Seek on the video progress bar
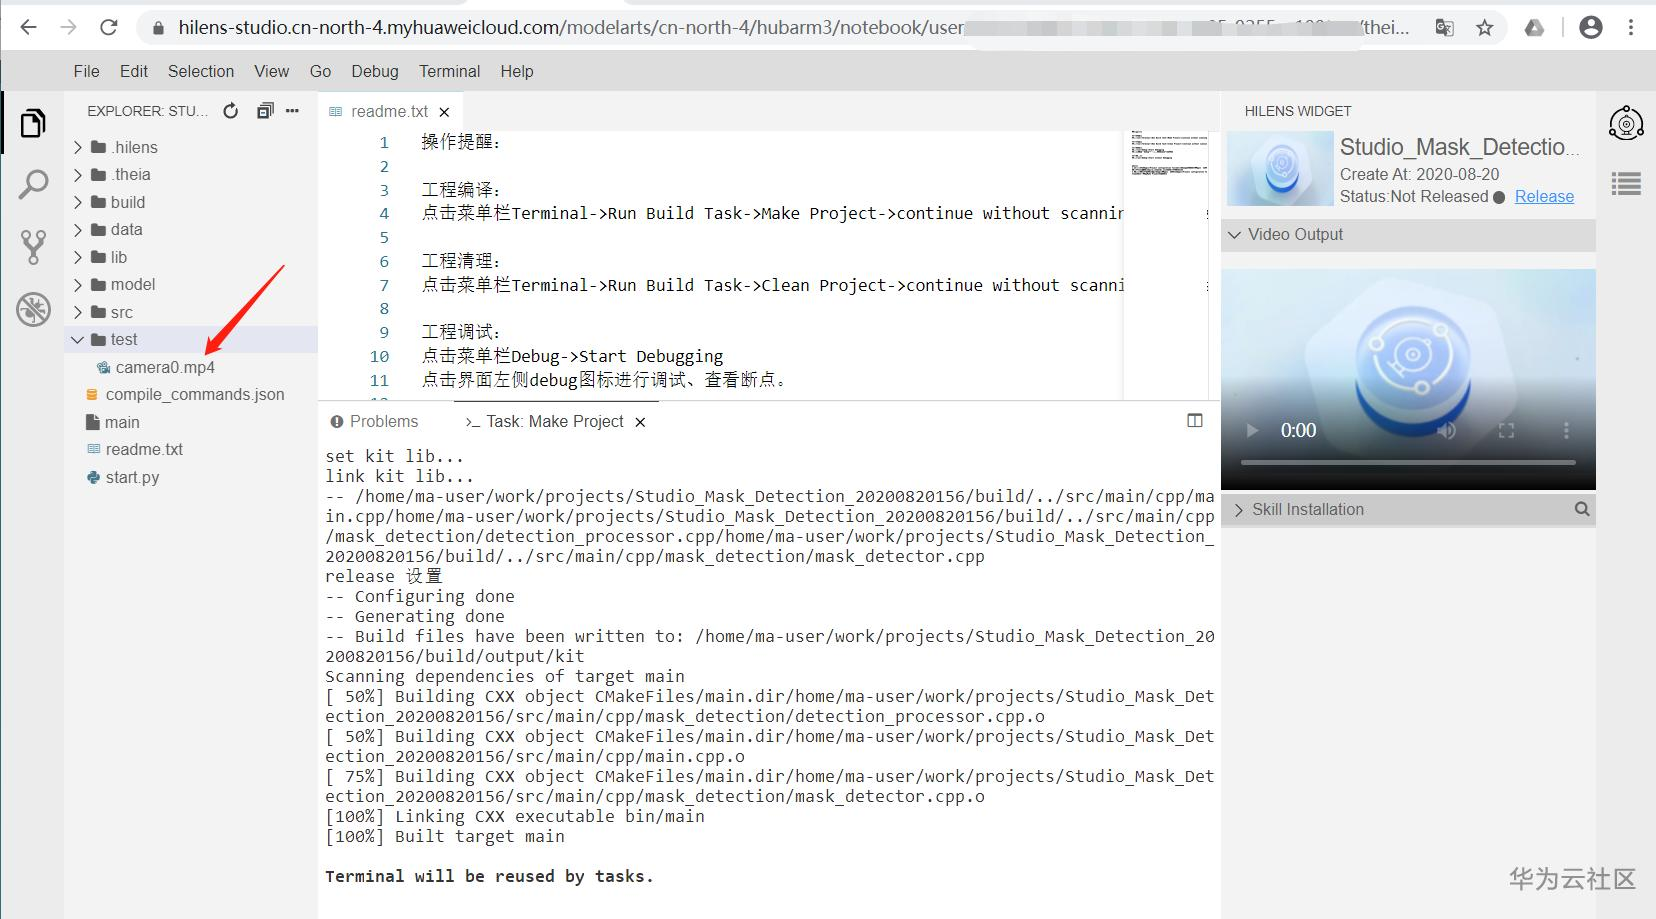 1408,463
